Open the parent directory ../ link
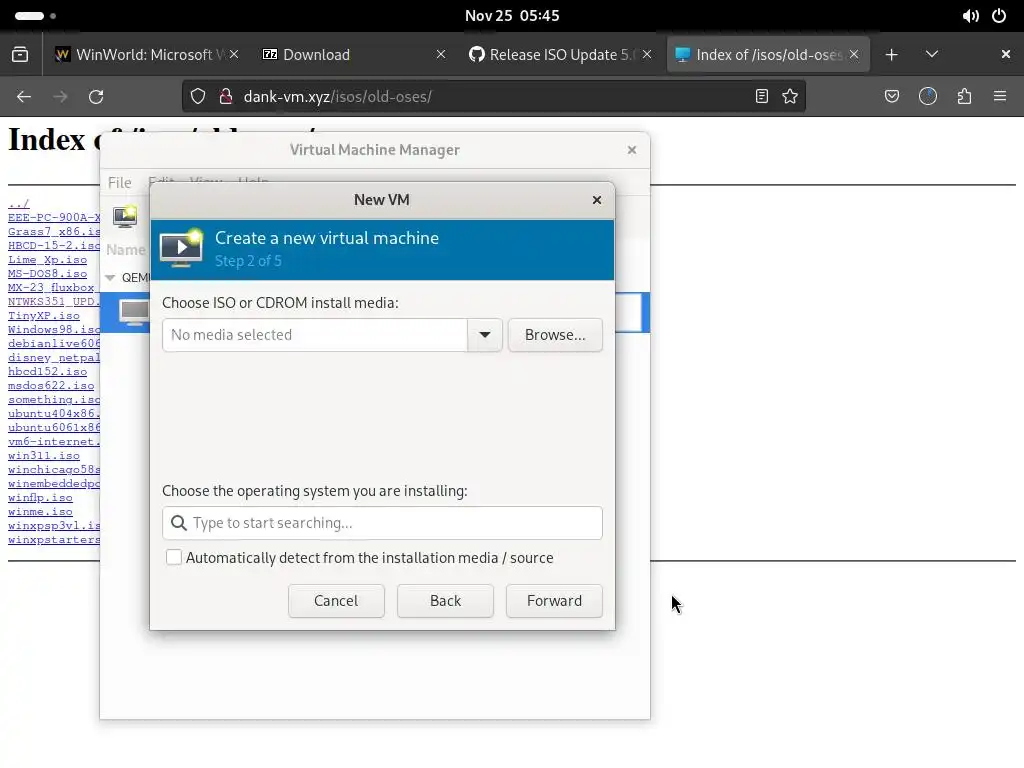 pyautogui.click(x=19, y=203)
